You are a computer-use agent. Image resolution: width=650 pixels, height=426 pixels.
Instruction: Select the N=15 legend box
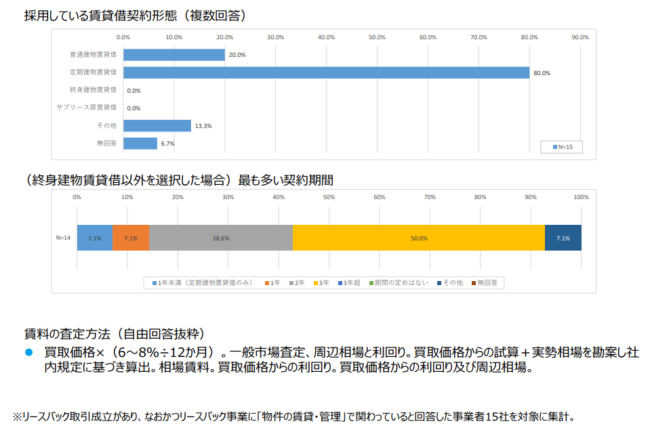(x=561, y=147)
